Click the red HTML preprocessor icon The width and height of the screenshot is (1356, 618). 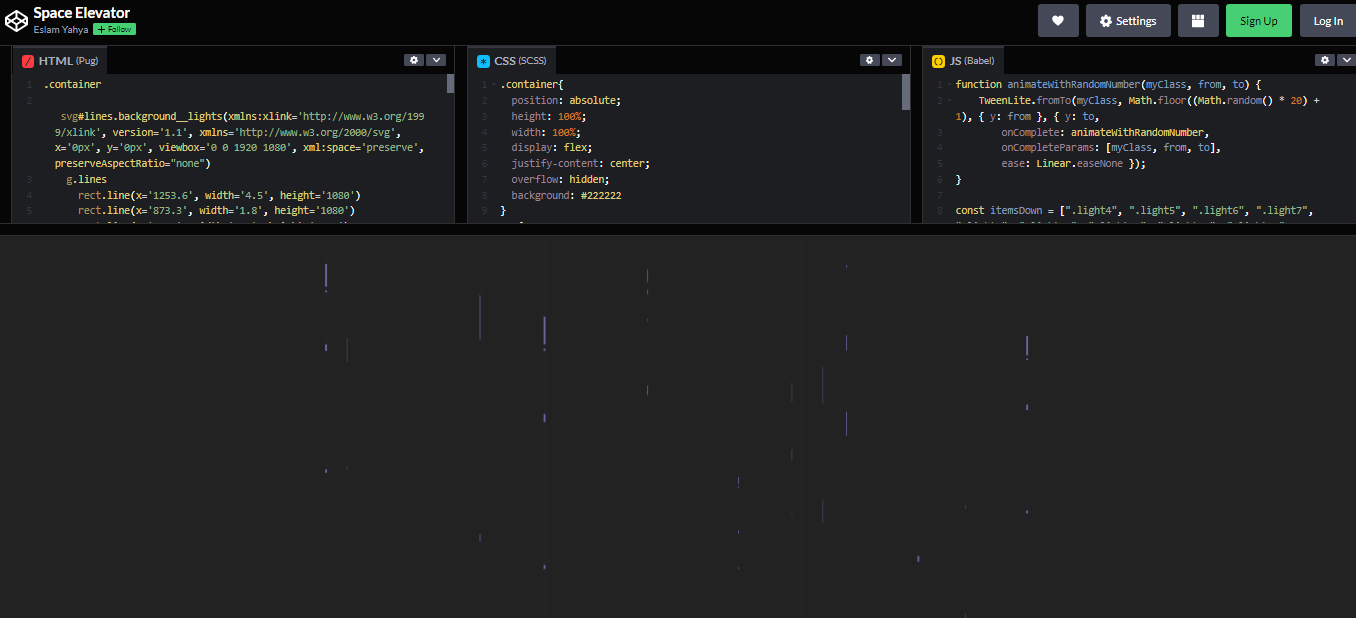click(27, 60)
